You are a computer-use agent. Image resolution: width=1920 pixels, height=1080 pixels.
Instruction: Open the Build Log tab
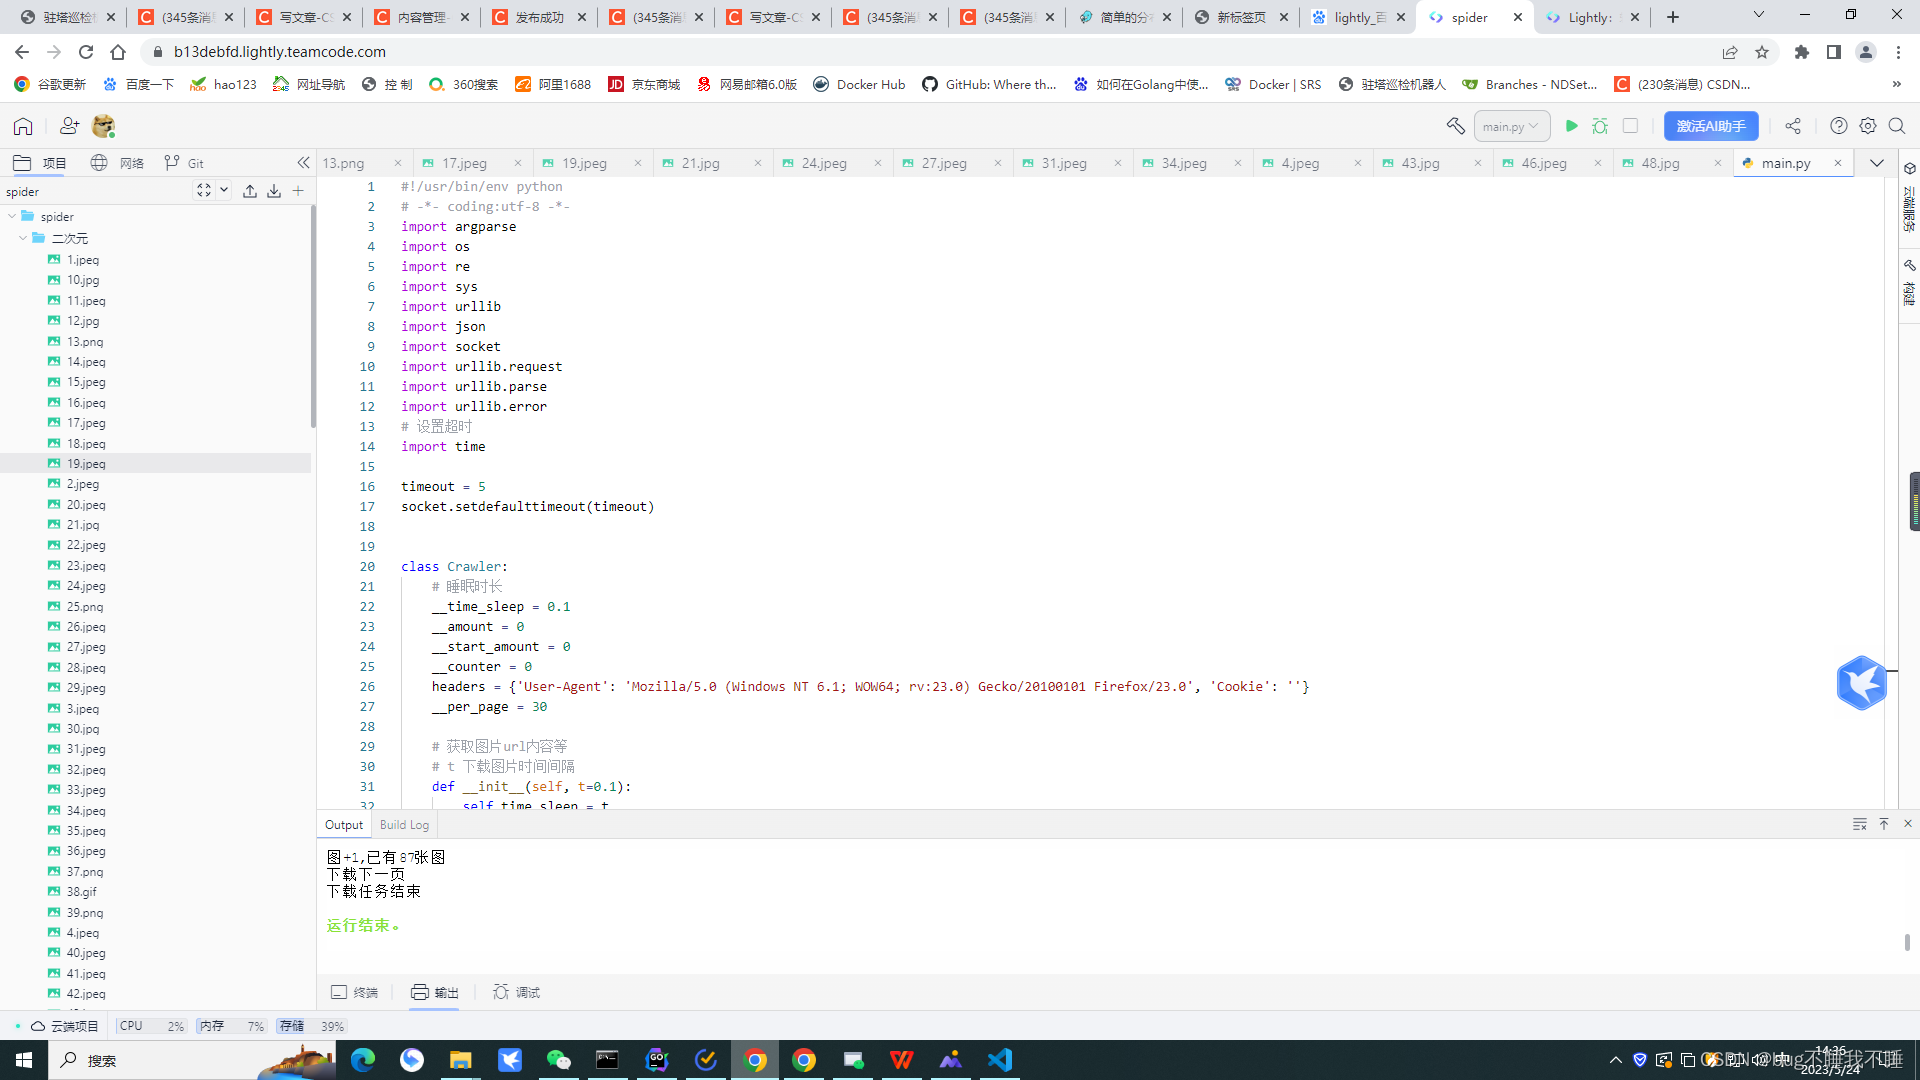(x=404, y=825)
